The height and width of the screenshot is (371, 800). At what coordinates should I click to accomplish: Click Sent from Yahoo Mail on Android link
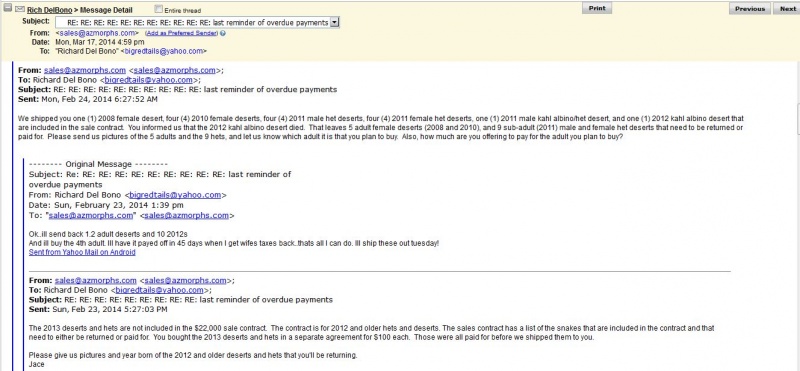[x=82, y=252]
